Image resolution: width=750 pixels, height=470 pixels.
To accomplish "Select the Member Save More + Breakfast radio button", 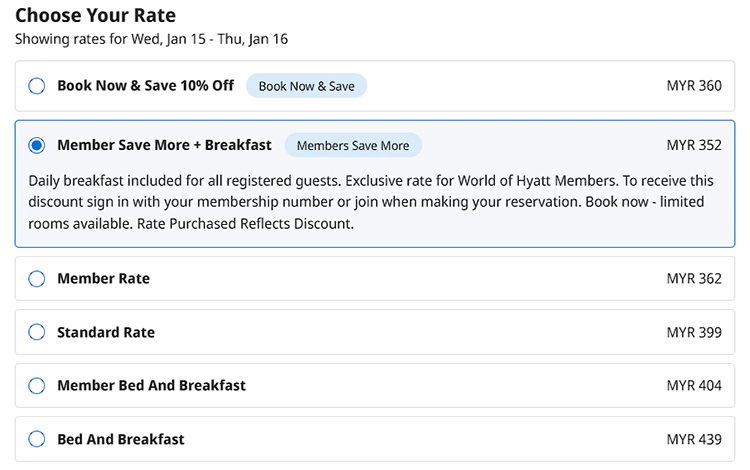I will pyautogui.click(x=37, y=146).
